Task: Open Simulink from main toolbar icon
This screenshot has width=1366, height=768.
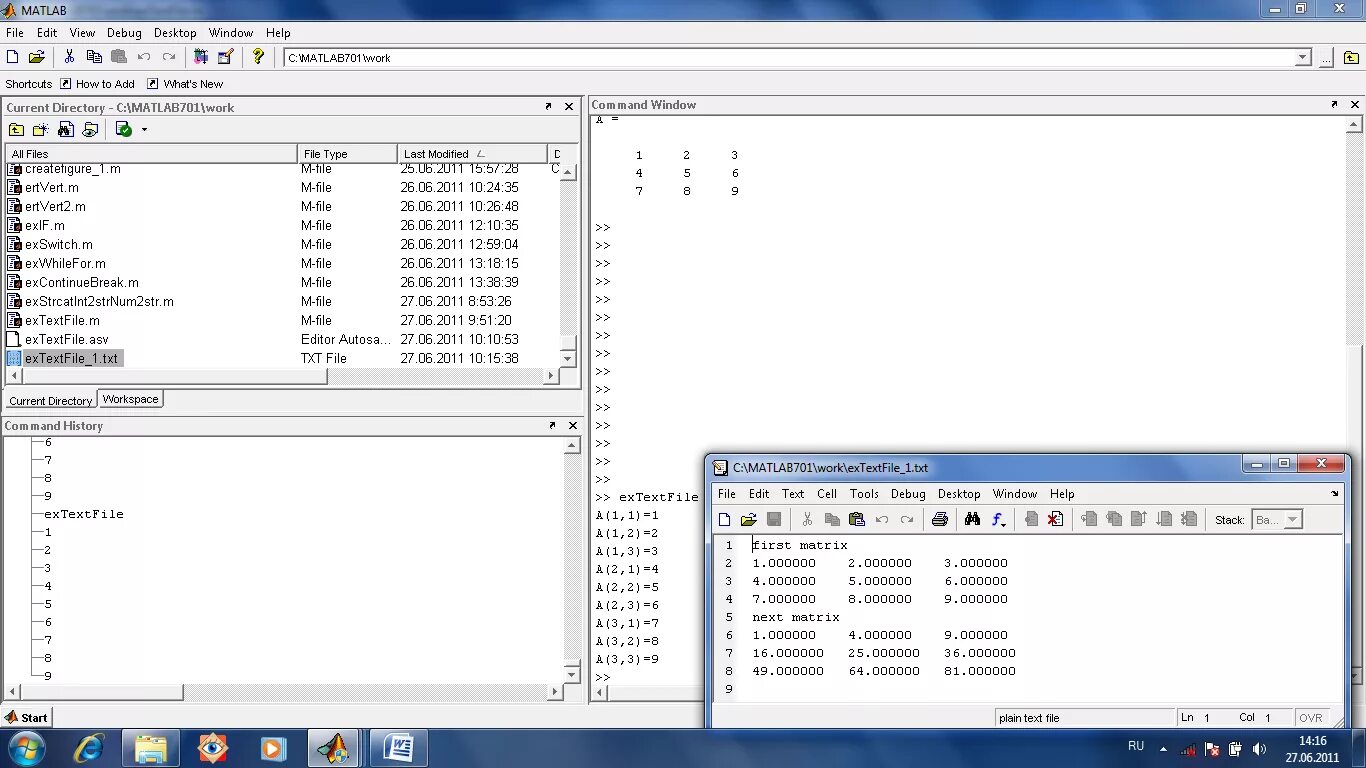Action: (x=201, y=57)
